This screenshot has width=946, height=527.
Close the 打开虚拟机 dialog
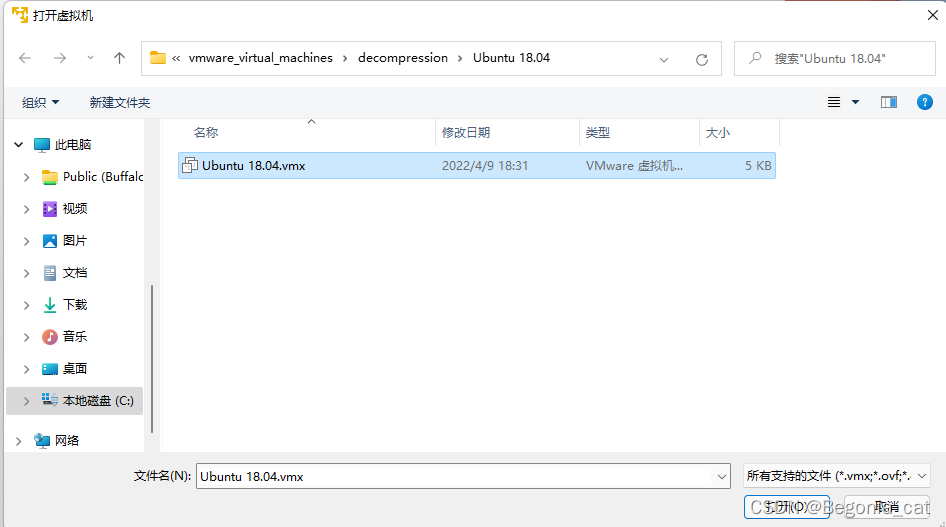point(933,15)
